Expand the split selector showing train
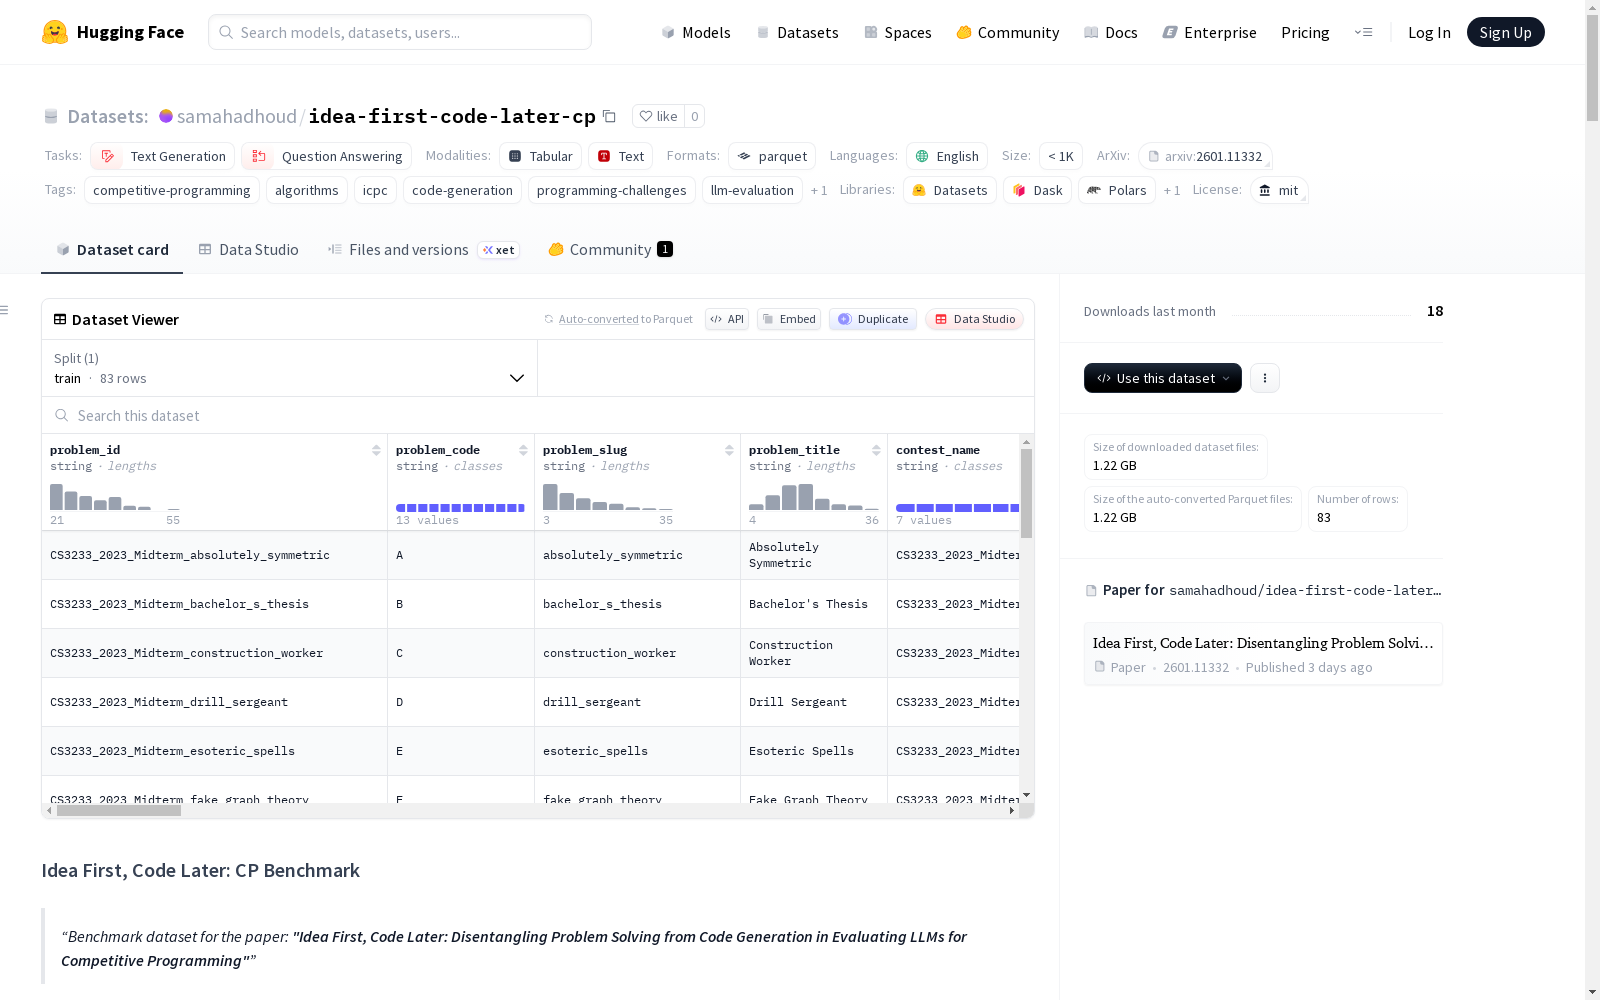This screenshot has height=1000, width=1600. pos(290,368)
